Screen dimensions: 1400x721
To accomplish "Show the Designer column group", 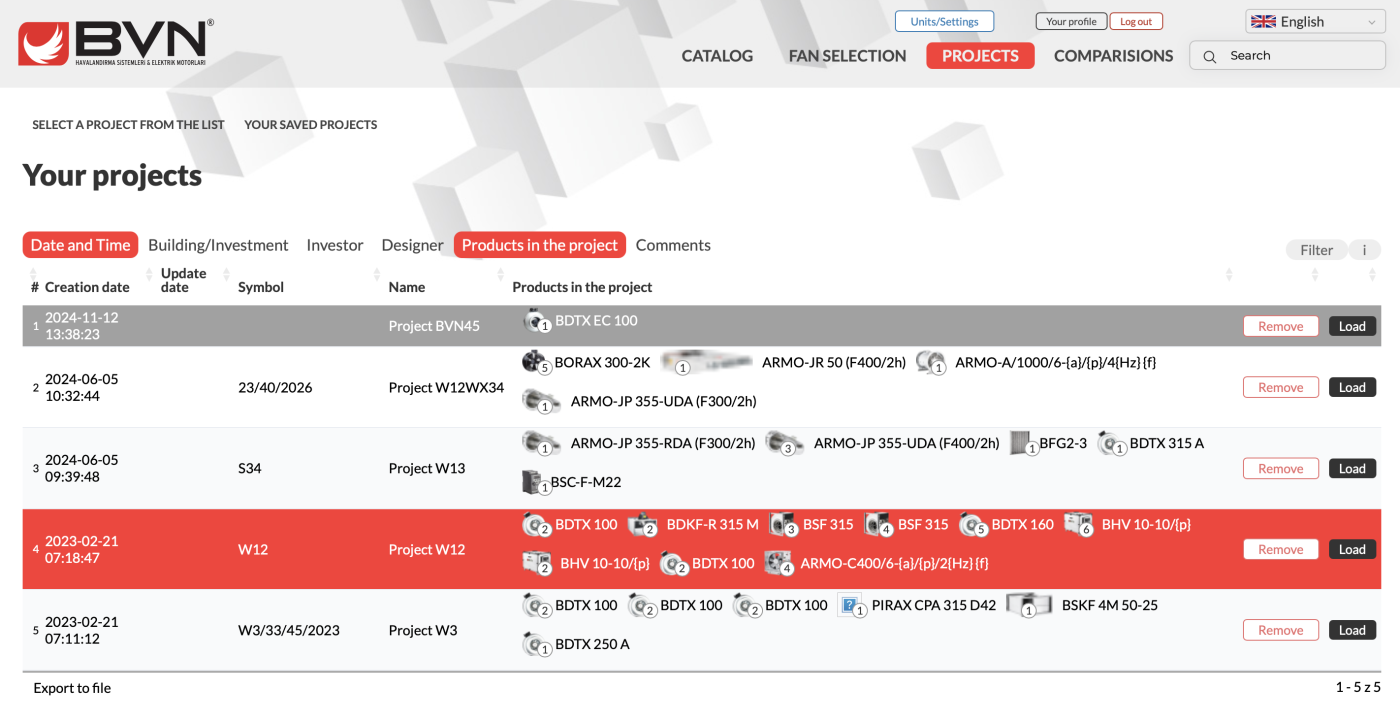I will [412, 245].
